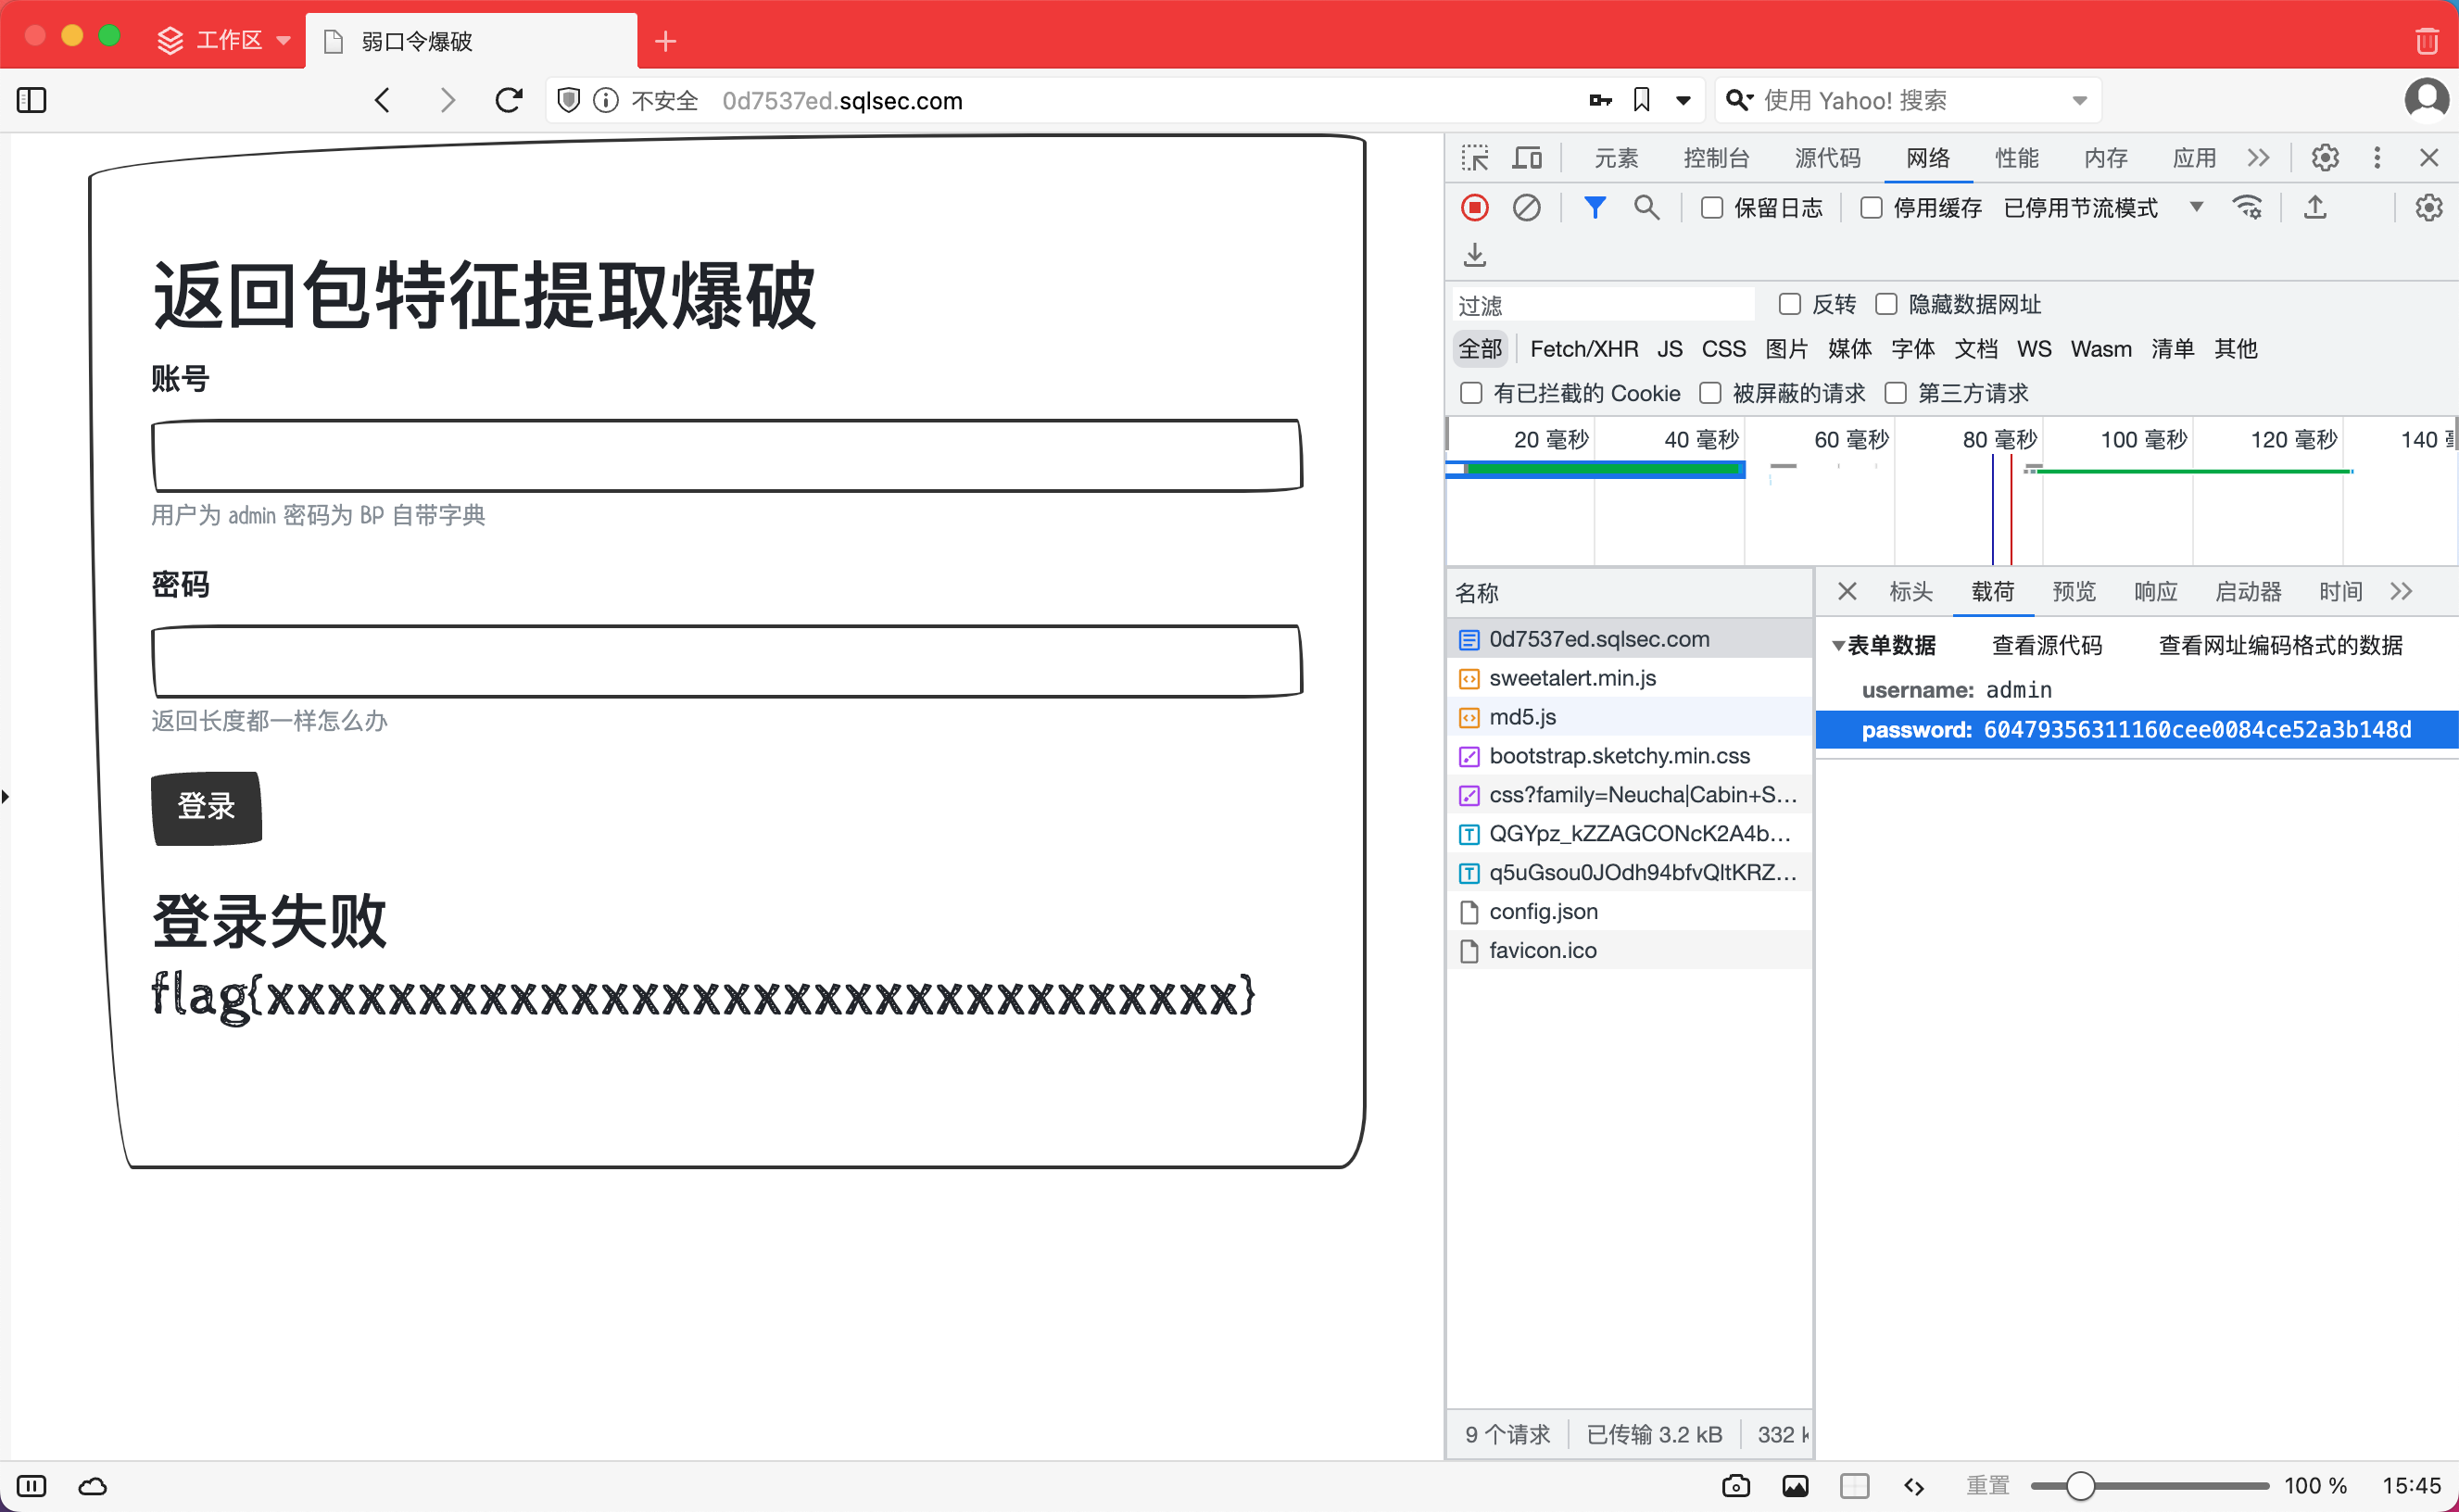Toggle device toolbar icon in DevTools
This screenshot has height=1512, width=2459.
click(x=1527, y=158)
